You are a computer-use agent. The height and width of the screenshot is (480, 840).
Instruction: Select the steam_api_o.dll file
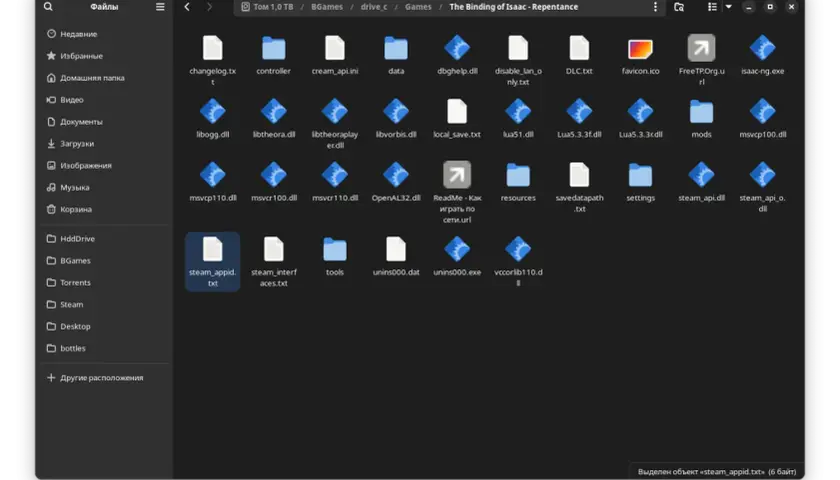[762, 186]
